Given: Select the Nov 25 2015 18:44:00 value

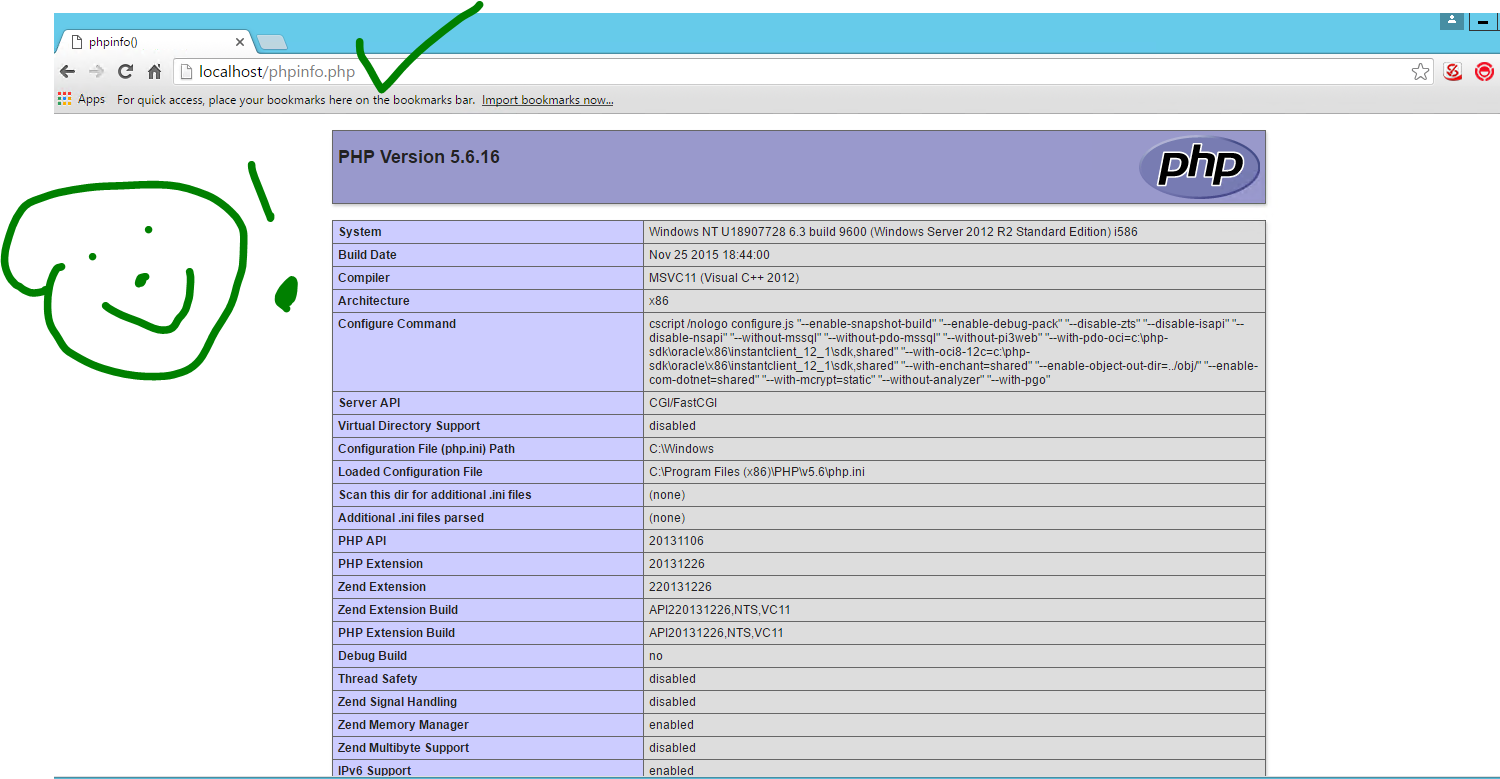Looking at the screenshot, I should 709,255.
